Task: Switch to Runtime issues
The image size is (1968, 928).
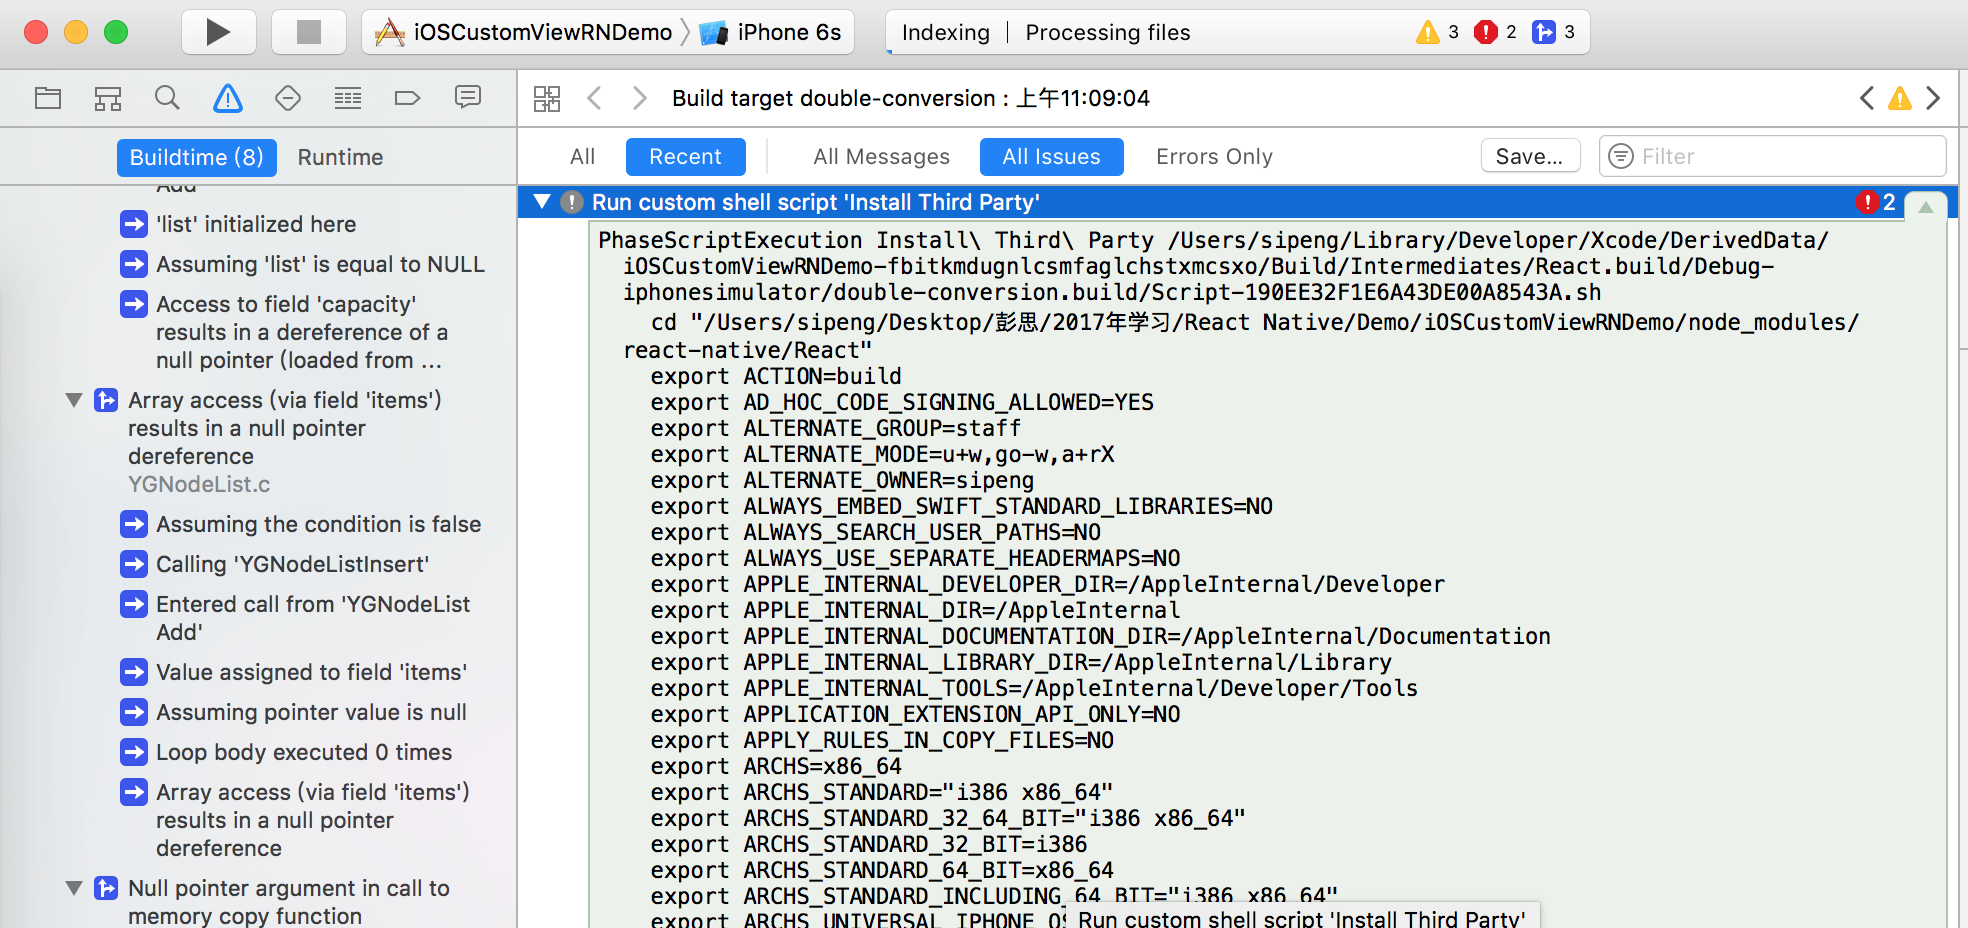Action: 341,157
